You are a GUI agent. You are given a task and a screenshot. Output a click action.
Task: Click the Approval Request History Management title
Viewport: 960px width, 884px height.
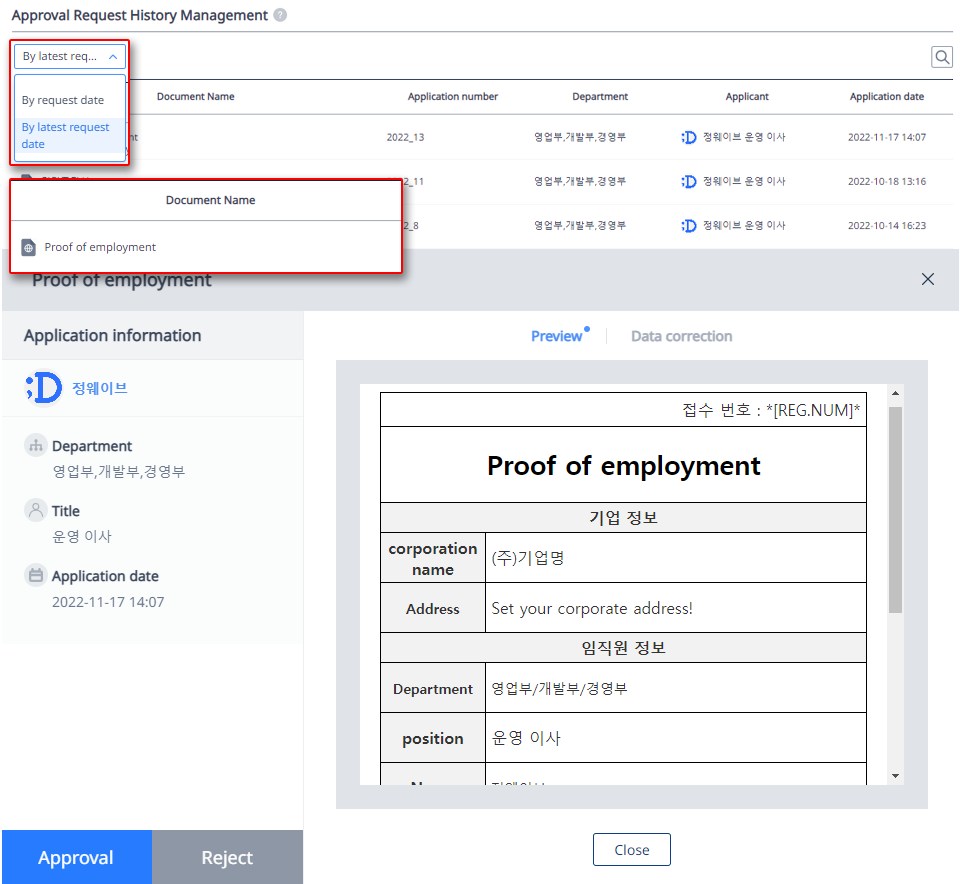pos(140,15)
